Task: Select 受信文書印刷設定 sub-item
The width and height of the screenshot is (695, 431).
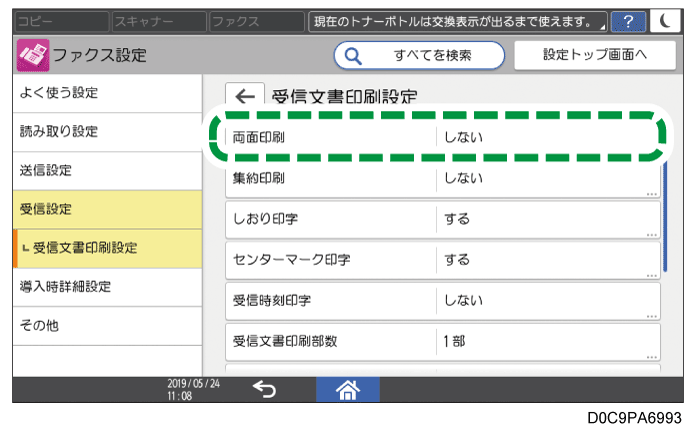Action: pos(107,248)
